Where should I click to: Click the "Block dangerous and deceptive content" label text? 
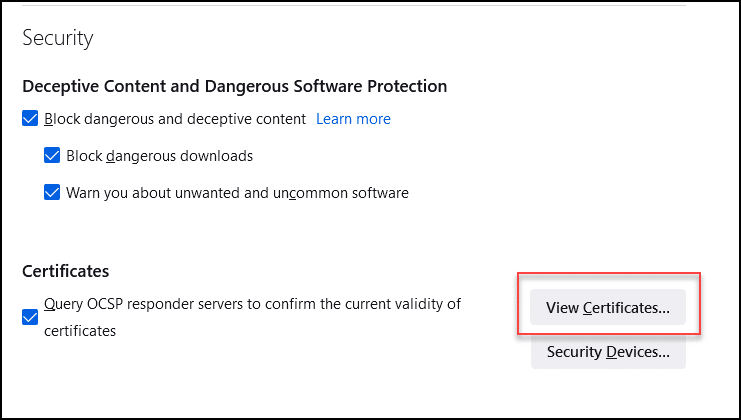175,119
